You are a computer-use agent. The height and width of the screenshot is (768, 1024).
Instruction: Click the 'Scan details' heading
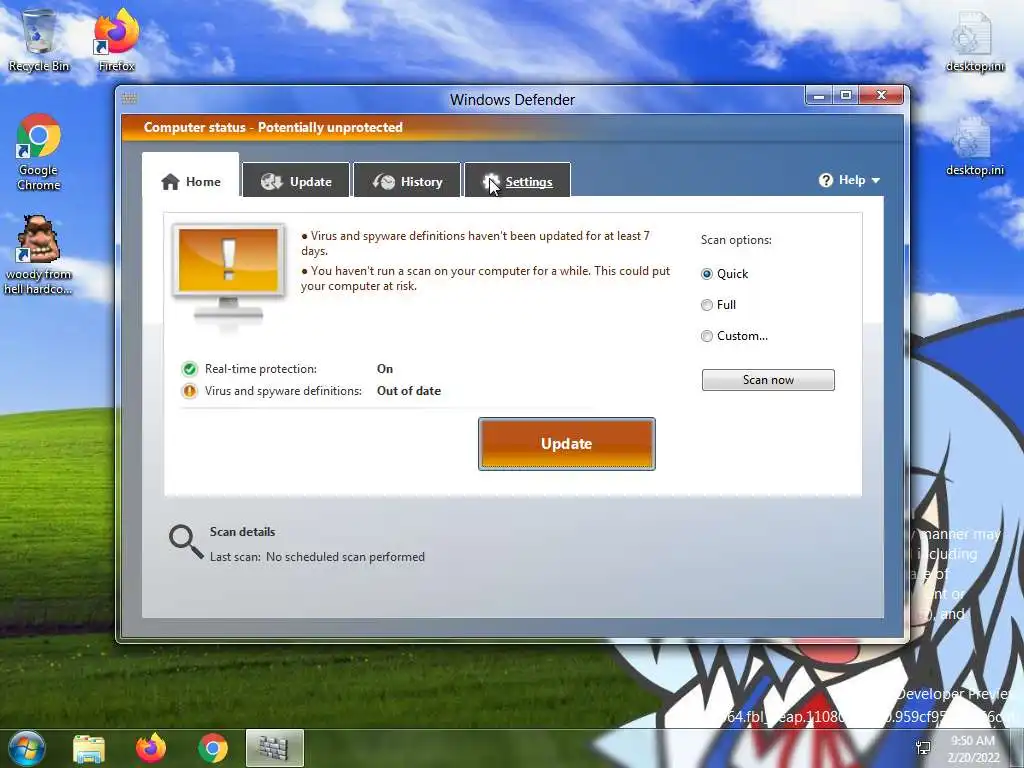[242, 532]
